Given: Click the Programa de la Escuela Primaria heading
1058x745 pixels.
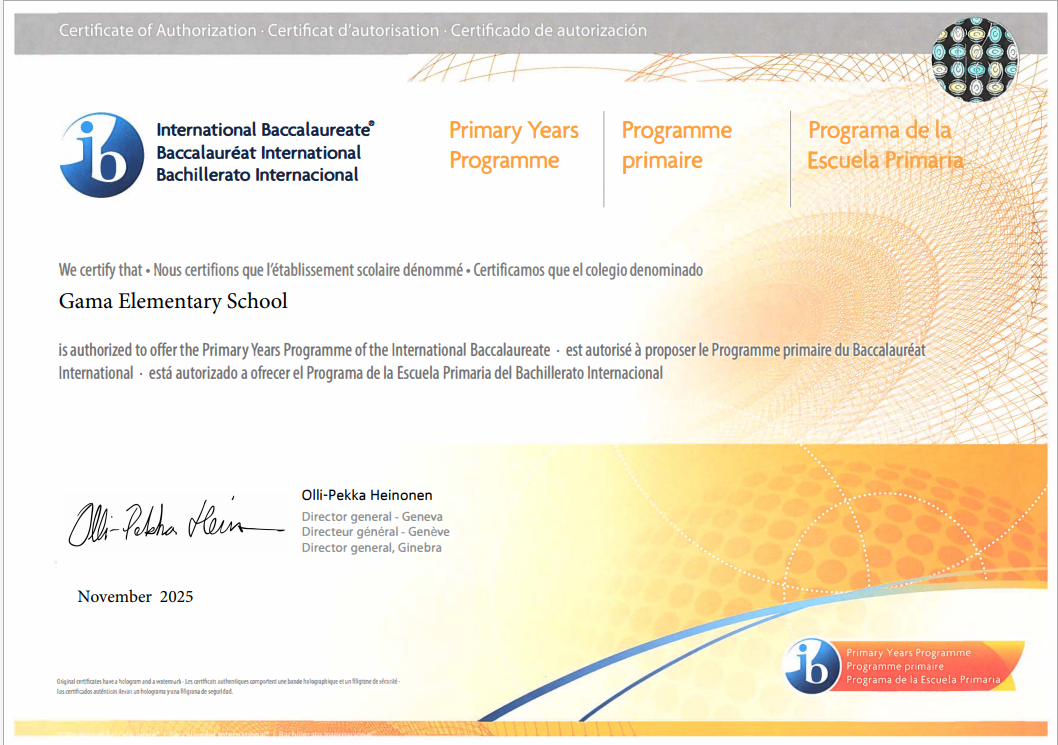Looking at the screenshot, I should pyautogui.click(x=884, y=145).
